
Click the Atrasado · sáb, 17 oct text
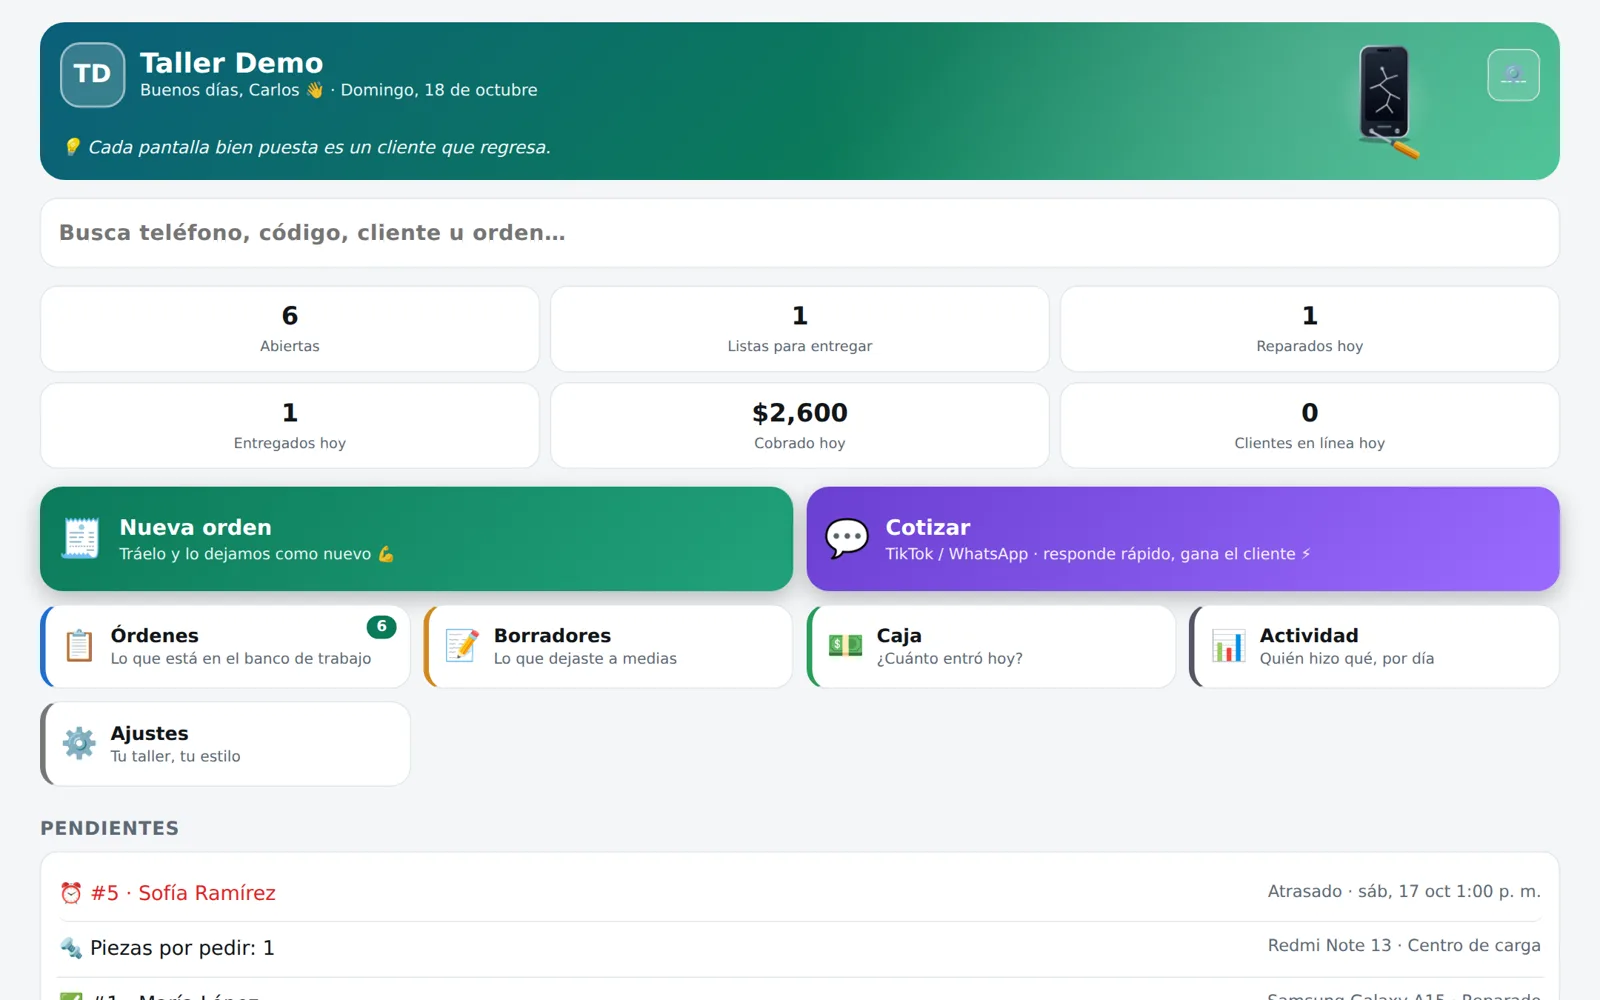[x=1404, y=891]
